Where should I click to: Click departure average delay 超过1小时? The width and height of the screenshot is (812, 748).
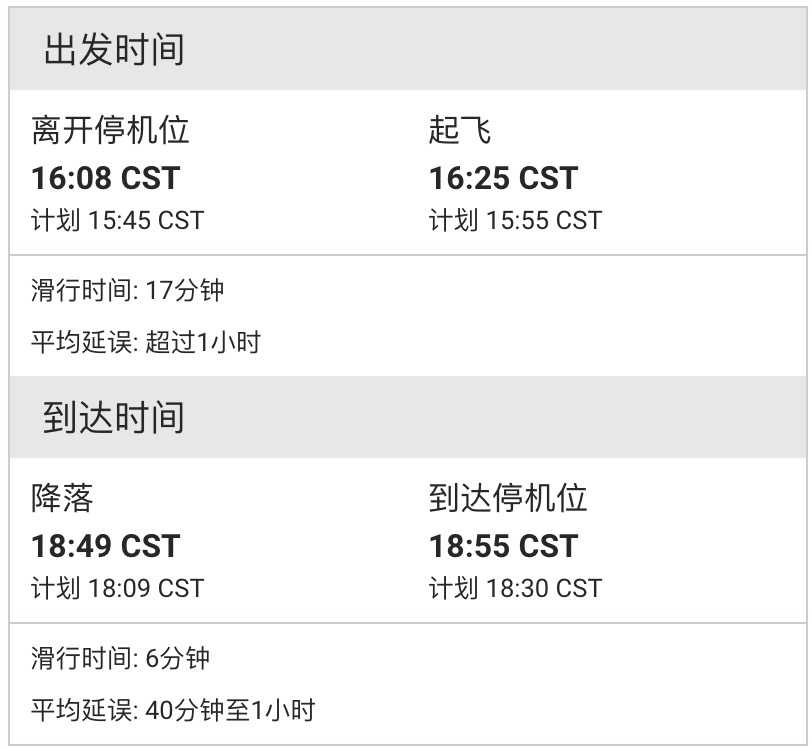pos(203,342)
